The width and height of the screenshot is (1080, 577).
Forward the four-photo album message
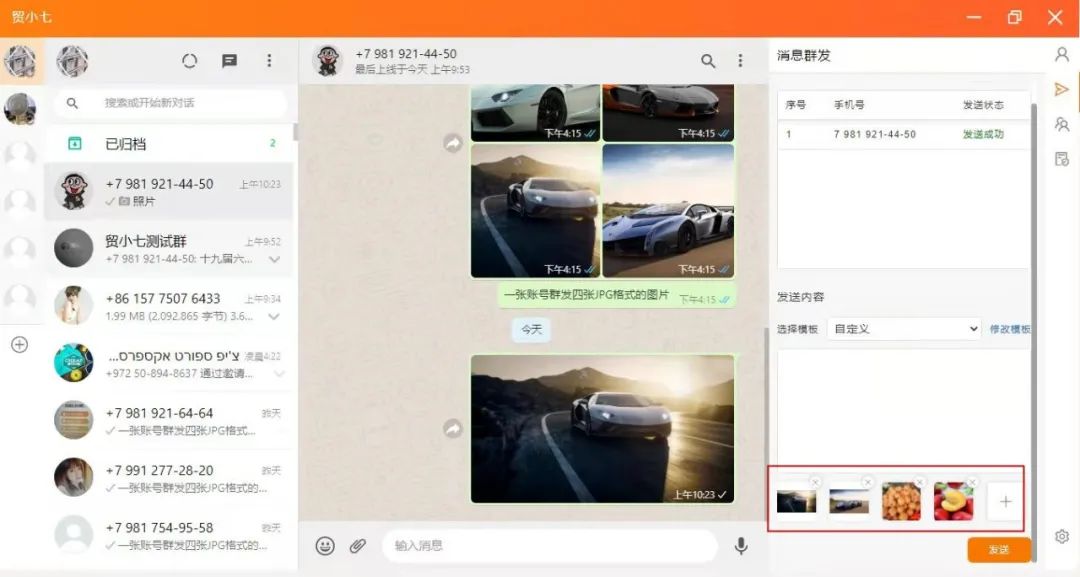coord(453,143)
